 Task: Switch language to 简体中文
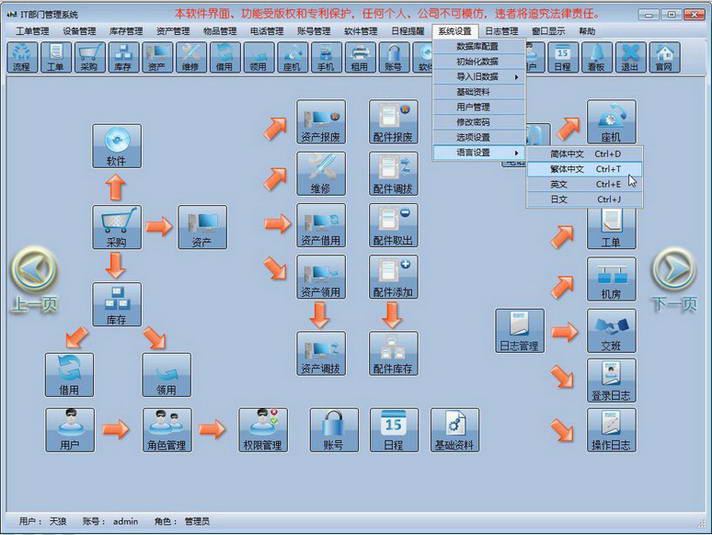584,154
